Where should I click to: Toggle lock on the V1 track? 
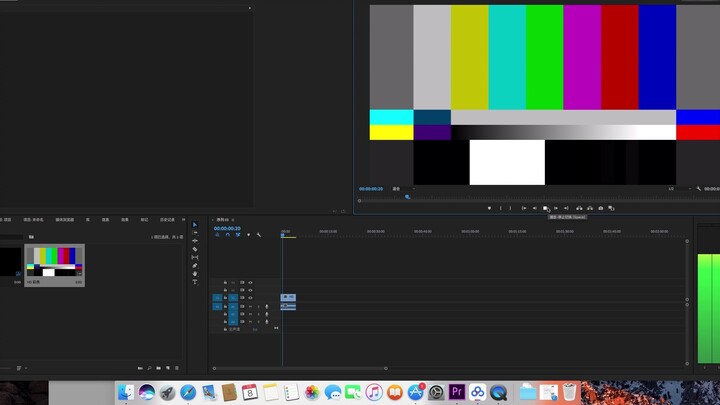(x=225, y=298)
